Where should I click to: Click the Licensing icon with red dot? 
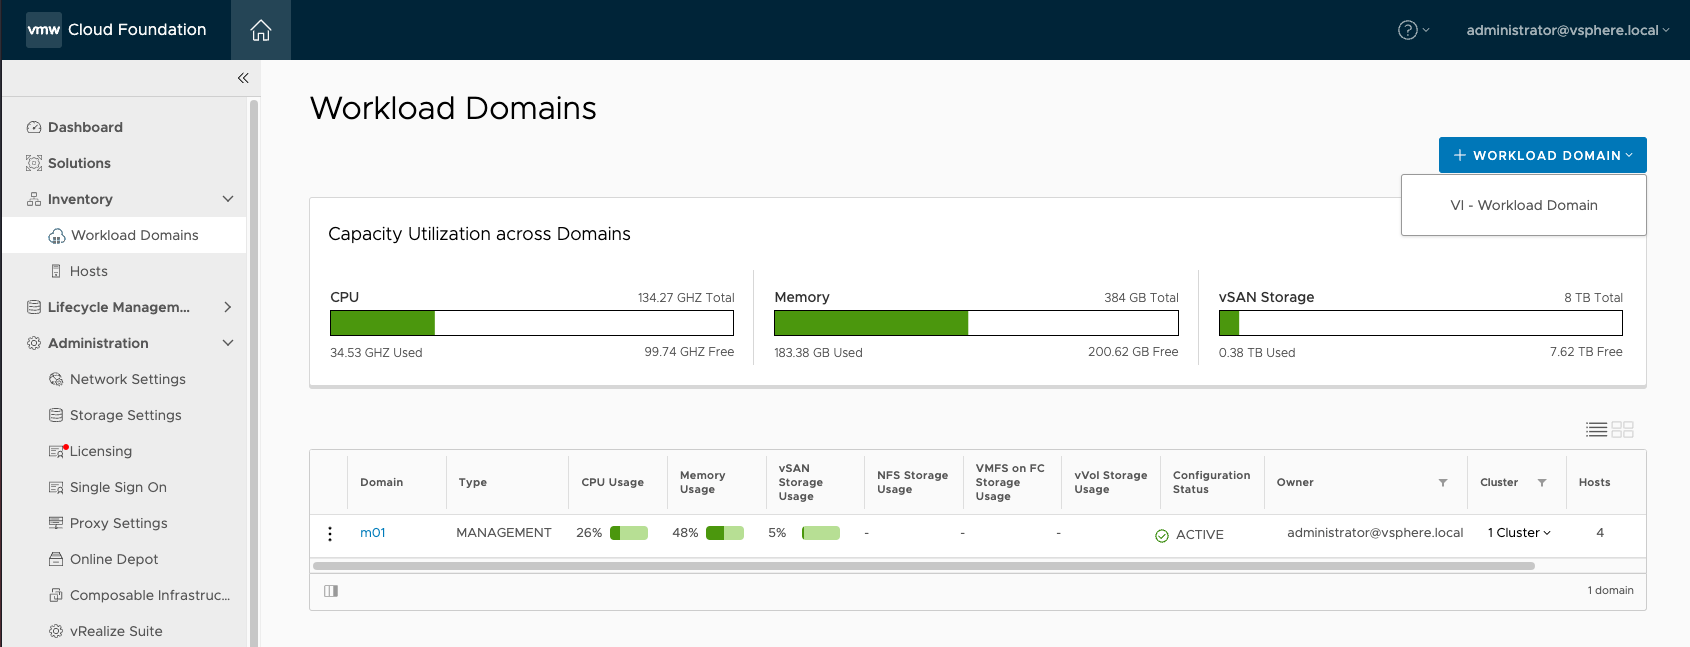click(57, 451)
